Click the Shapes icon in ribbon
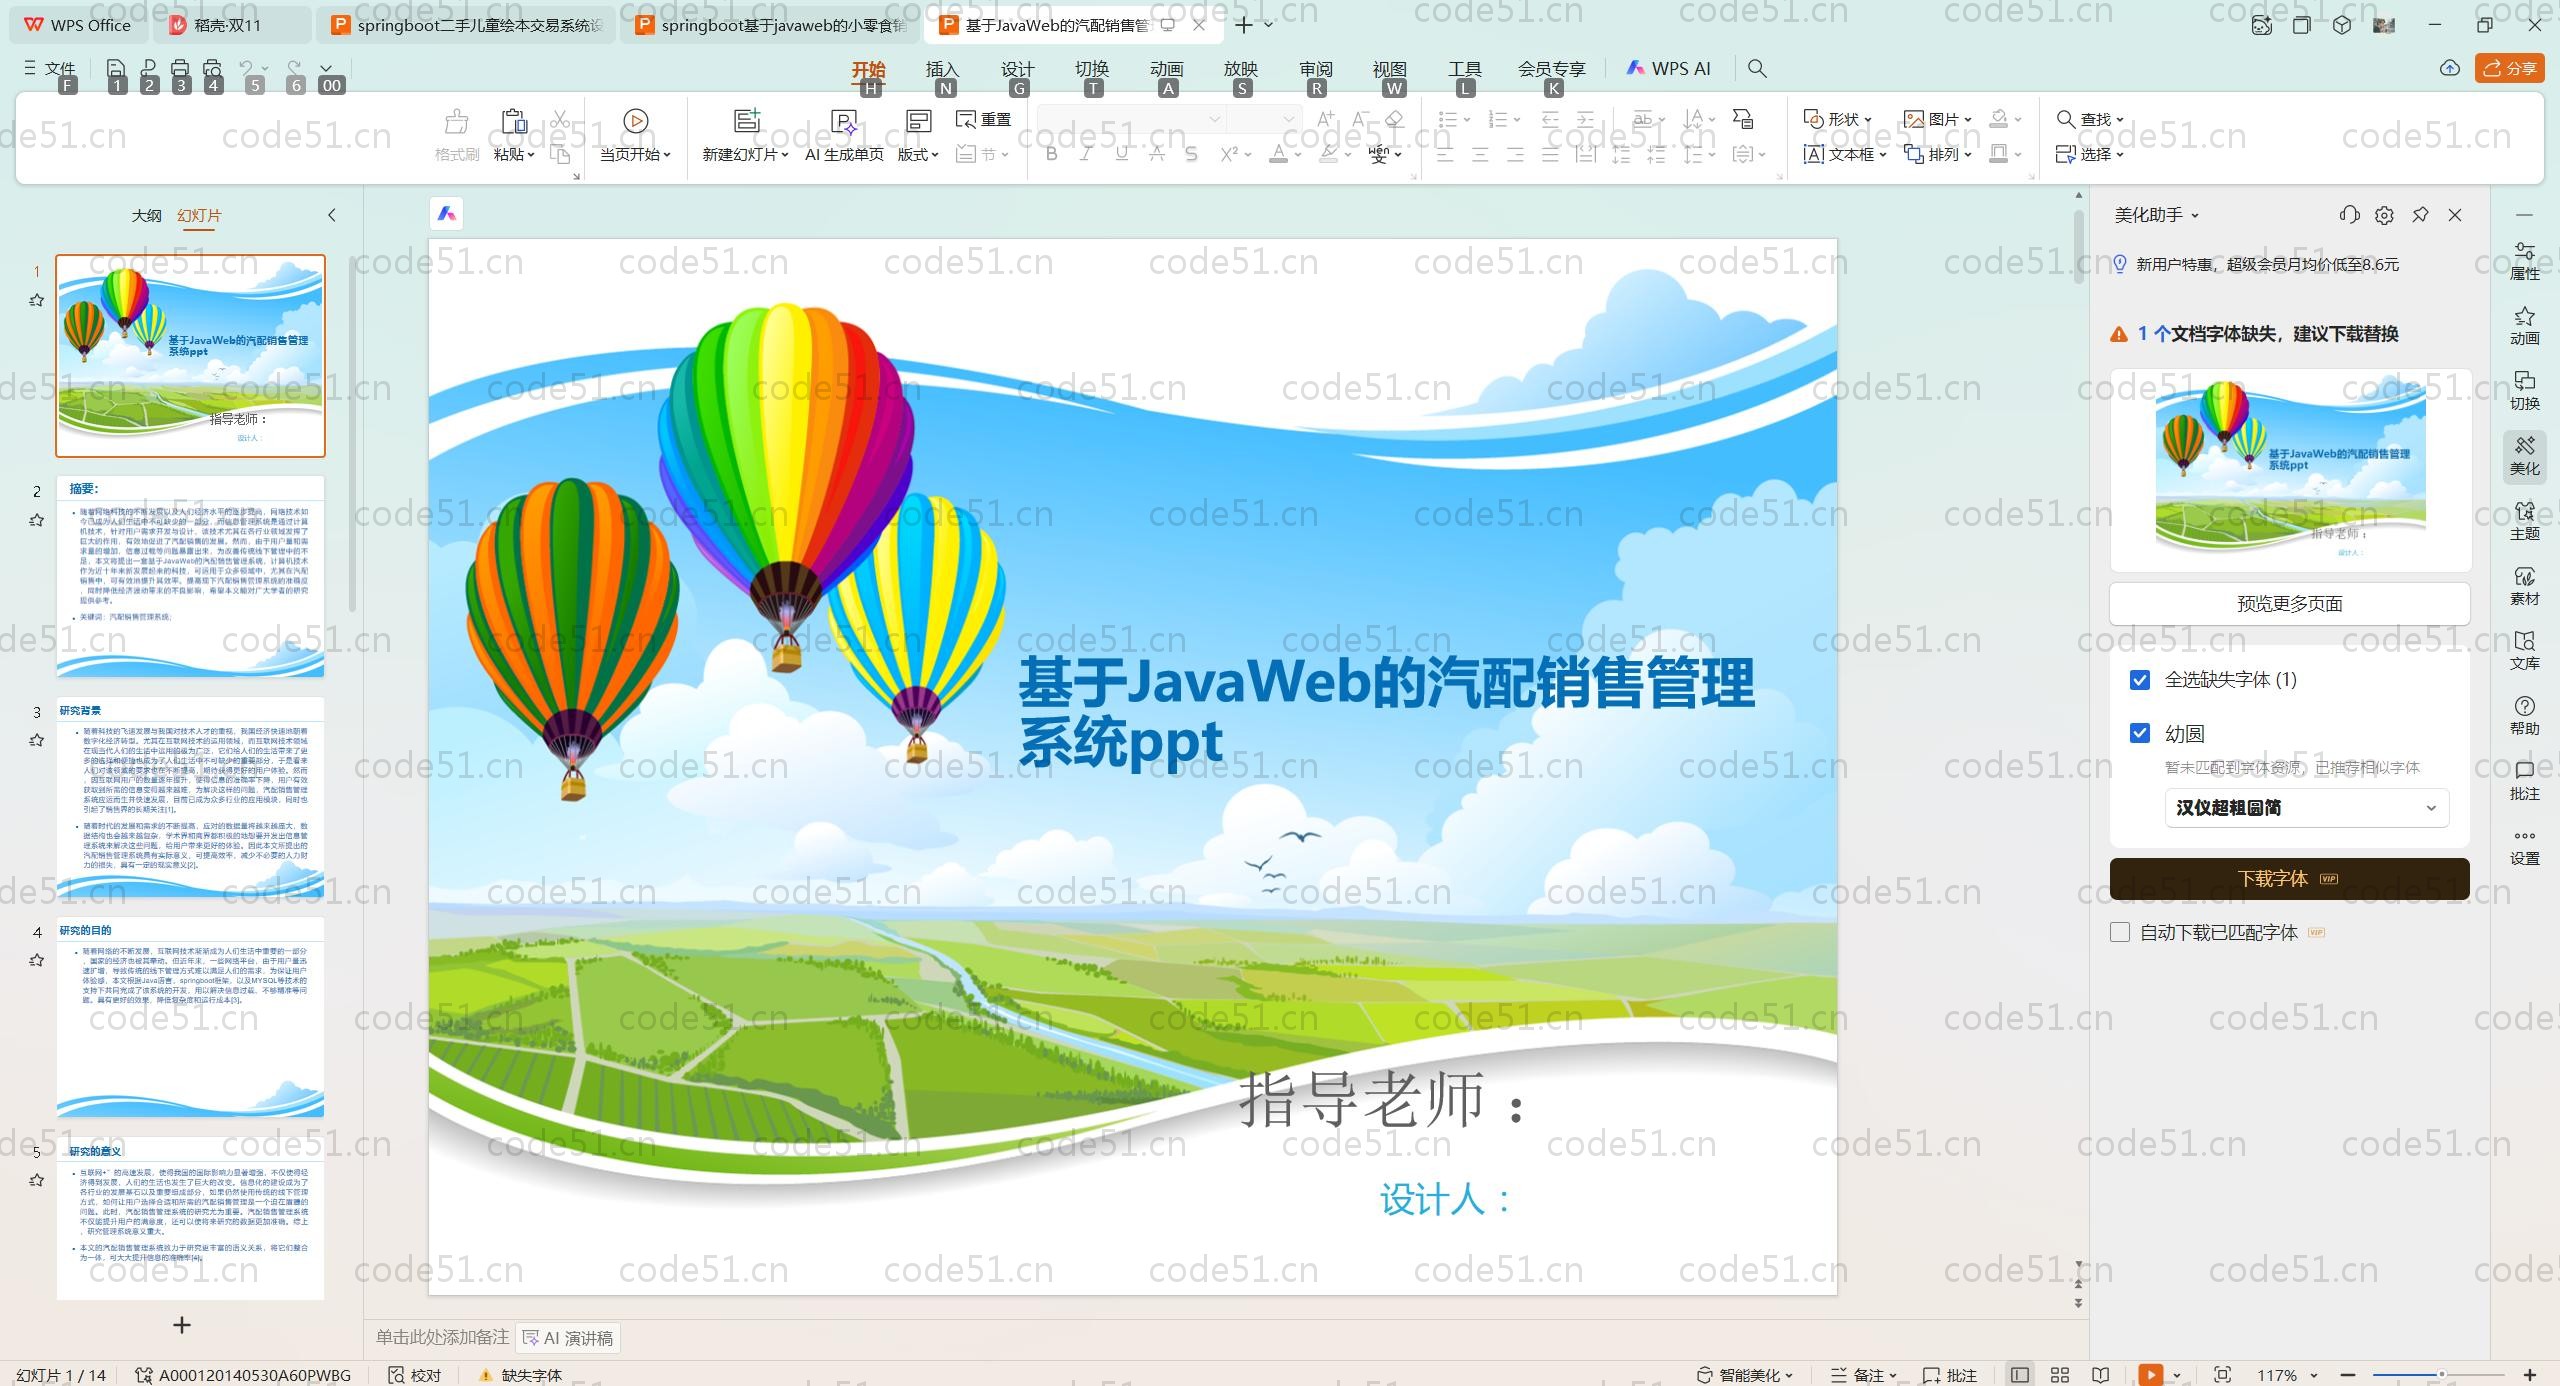2560x1386 pixels. click(x=1813, y=119)
